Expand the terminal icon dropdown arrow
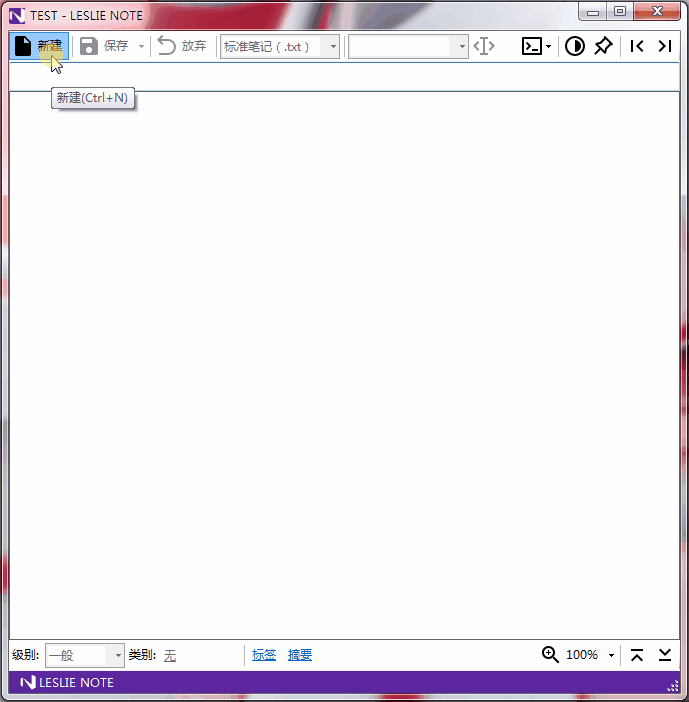The image size is (689, 702). [549, 46]
